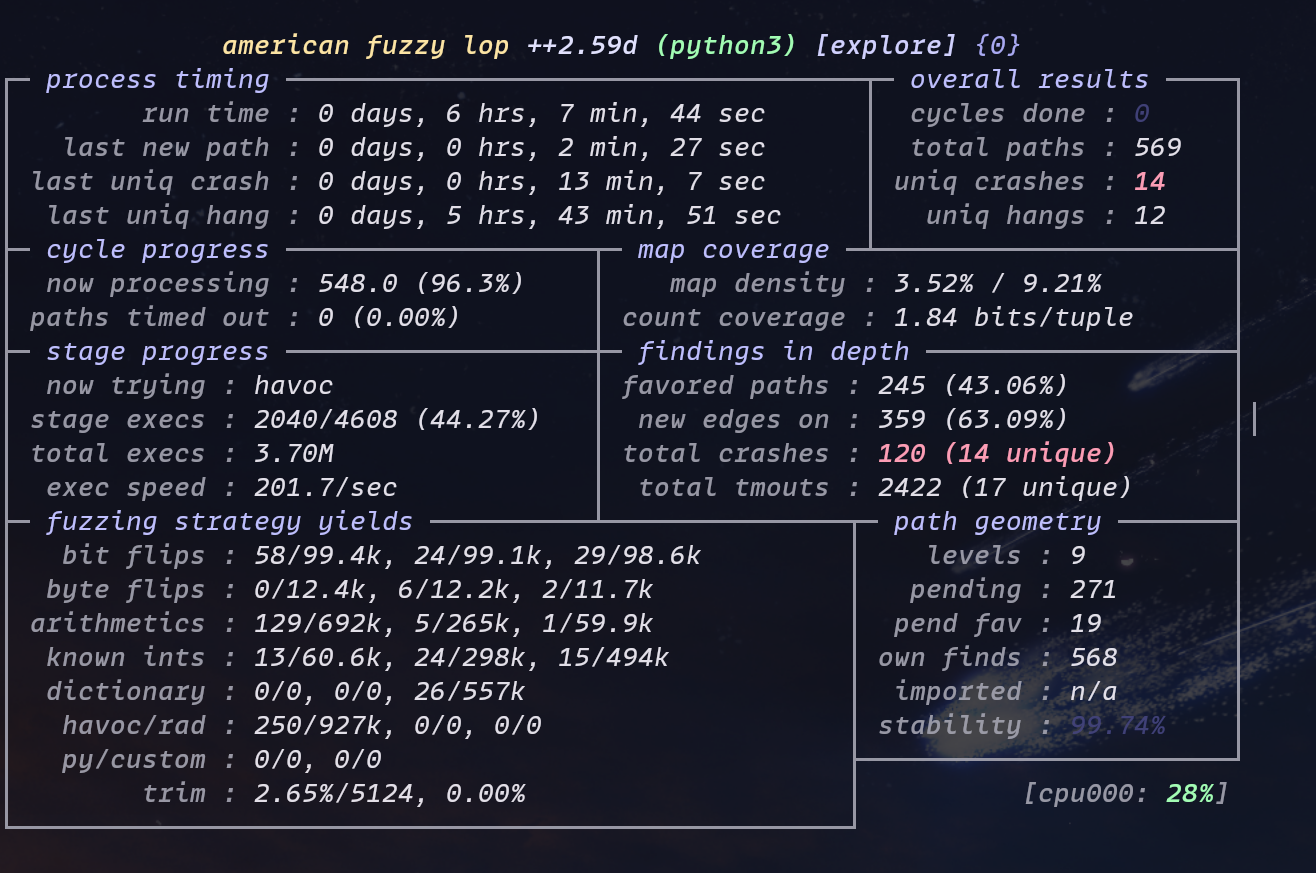1316x873 pixels.
Task: Click trim value "2.65%/5124, 0.00%"
Action: [390, 794]
